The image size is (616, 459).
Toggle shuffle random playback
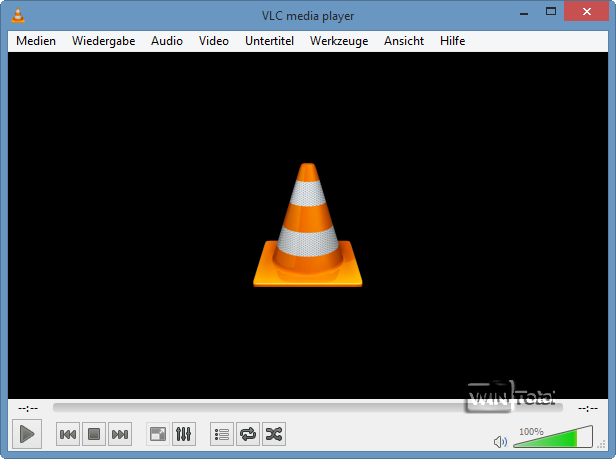click(274, 434)
